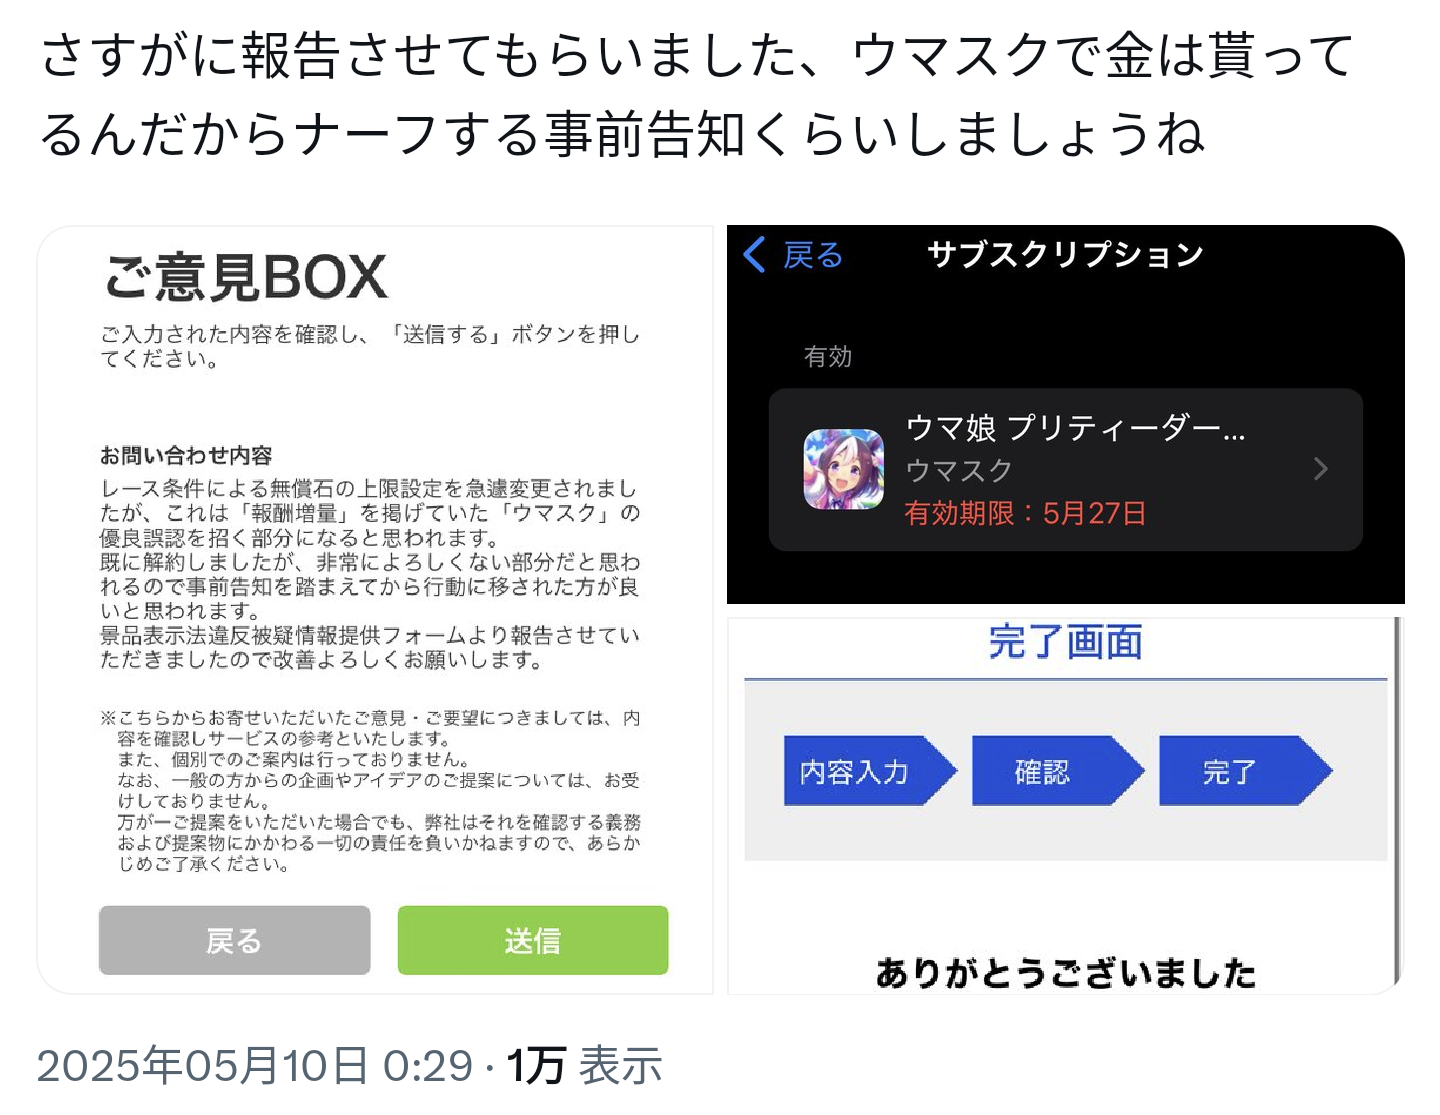The width and height of the screenshot is (1440, 1115).
Task: Click the 2025年05月10日 0:29 timestamp
Action: click(x=255, y=1066)
